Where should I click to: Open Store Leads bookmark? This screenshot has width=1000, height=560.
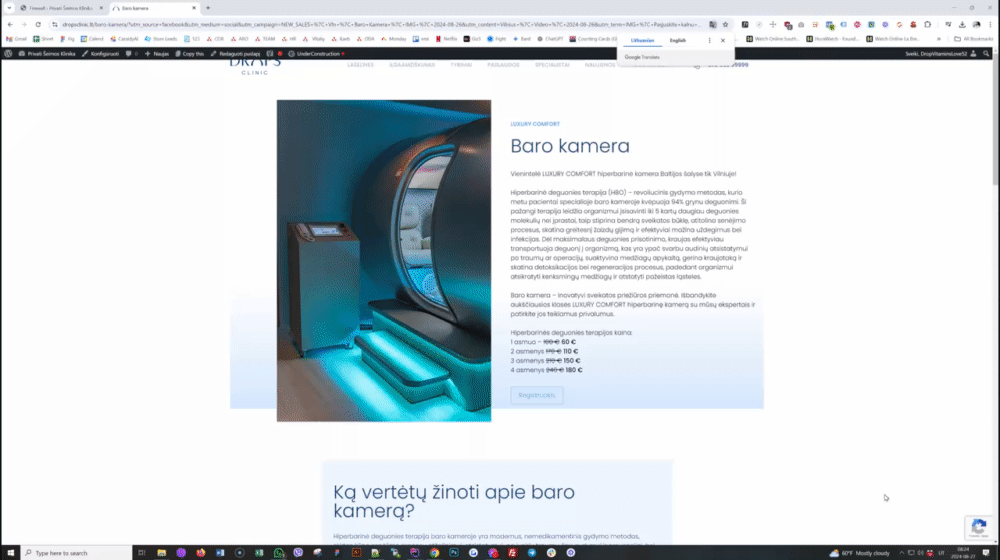(x=161, y=39)
